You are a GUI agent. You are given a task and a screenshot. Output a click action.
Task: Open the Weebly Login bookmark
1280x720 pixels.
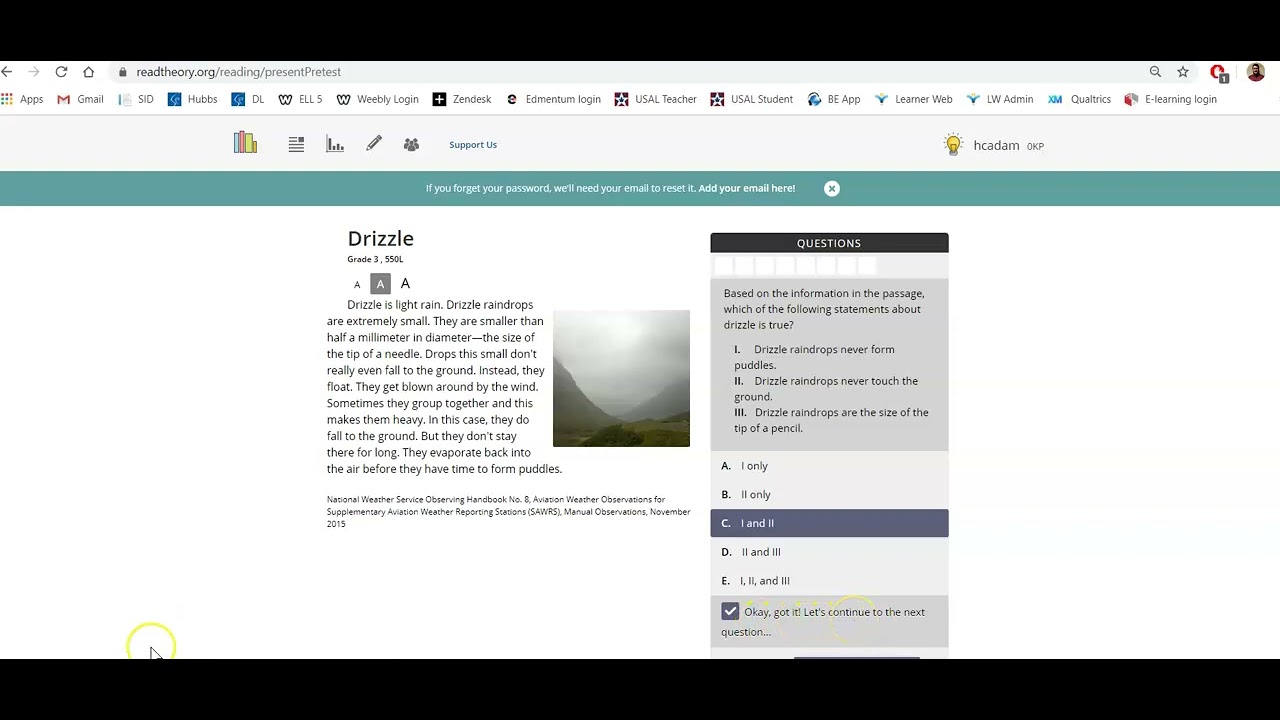coord(377,99)
